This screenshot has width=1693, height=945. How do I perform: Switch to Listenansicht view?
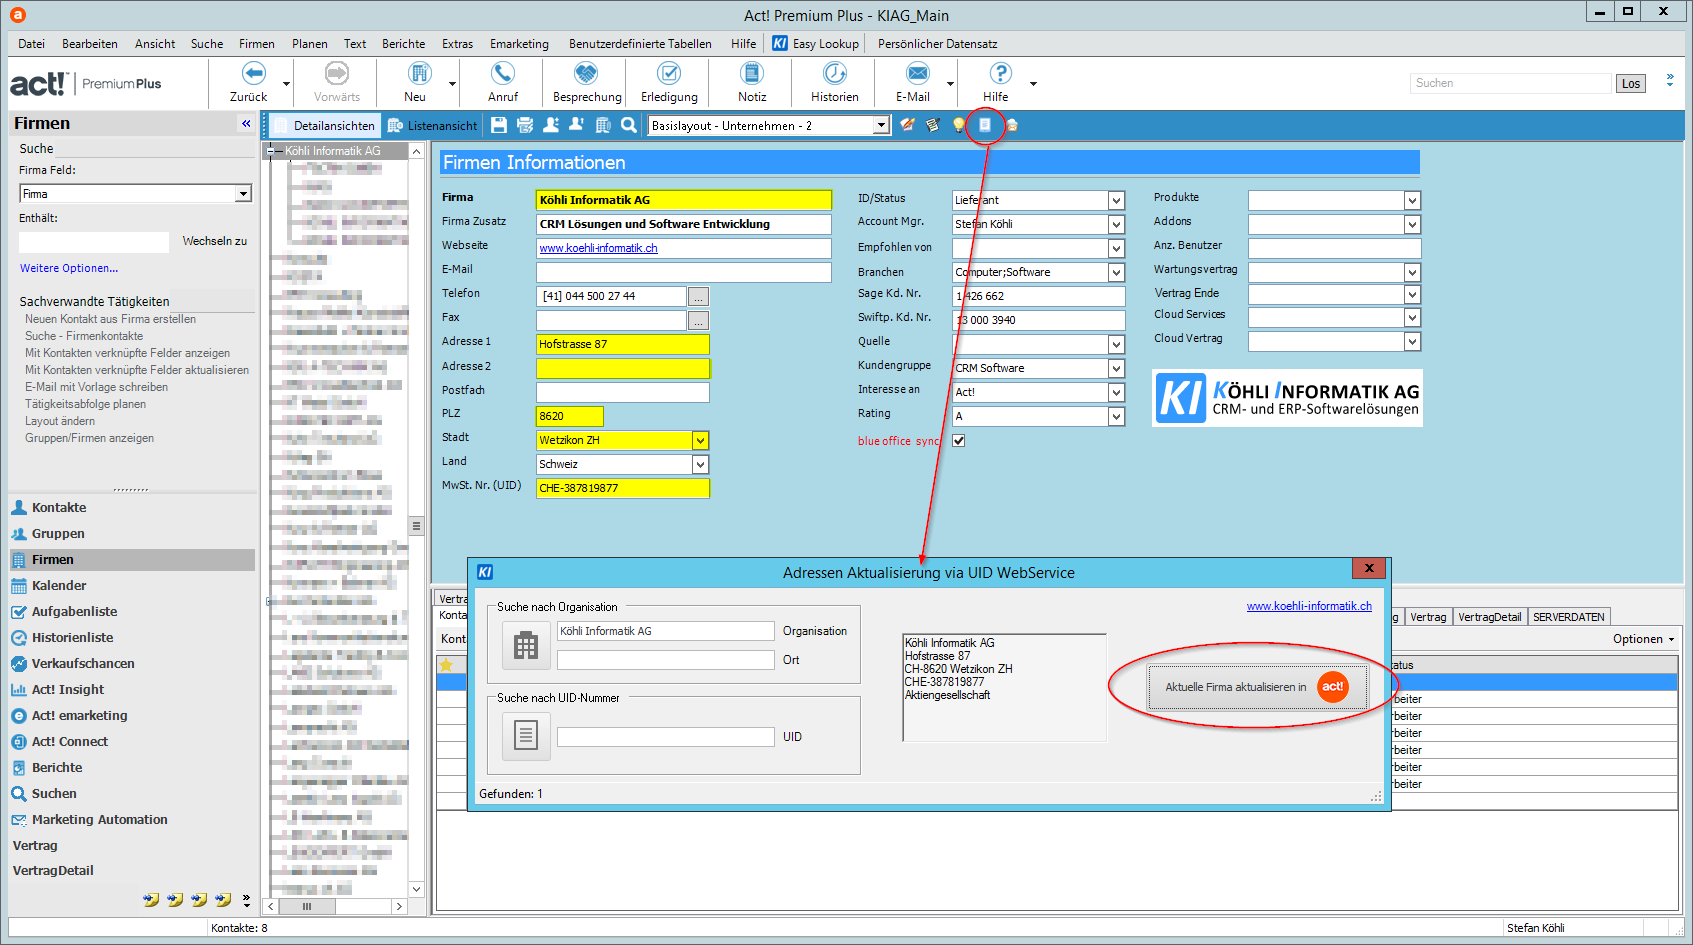[432, 125]
